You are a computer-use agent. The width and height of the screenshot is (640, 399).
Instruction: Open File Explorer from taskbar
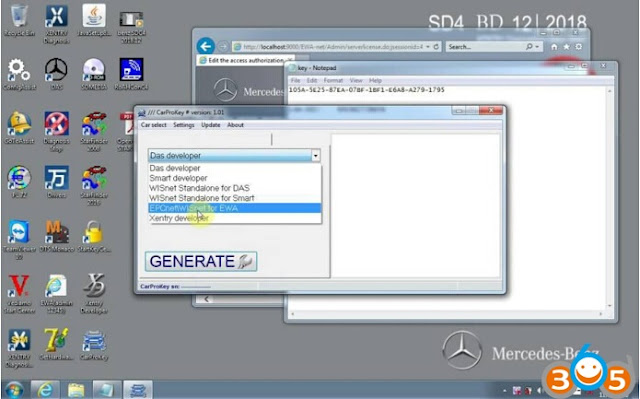(x=76, y=390)
